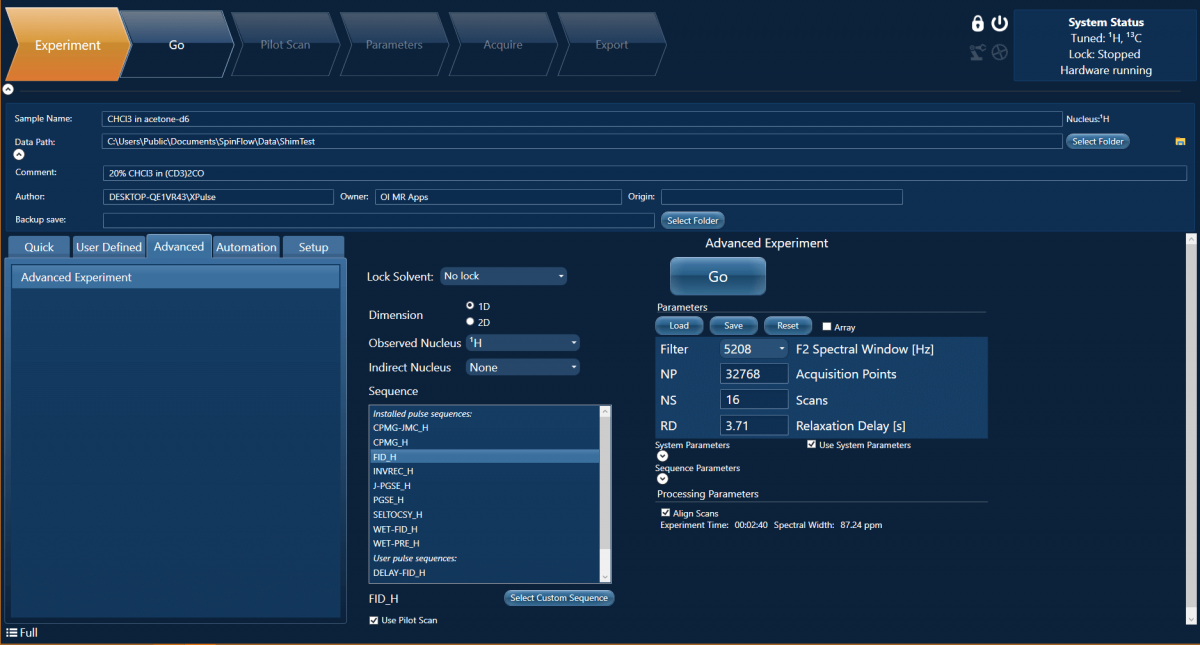The image size is (1200, 645).
Task: Open the Filter 5208 dropdown
Action: [x=754, y=349]
